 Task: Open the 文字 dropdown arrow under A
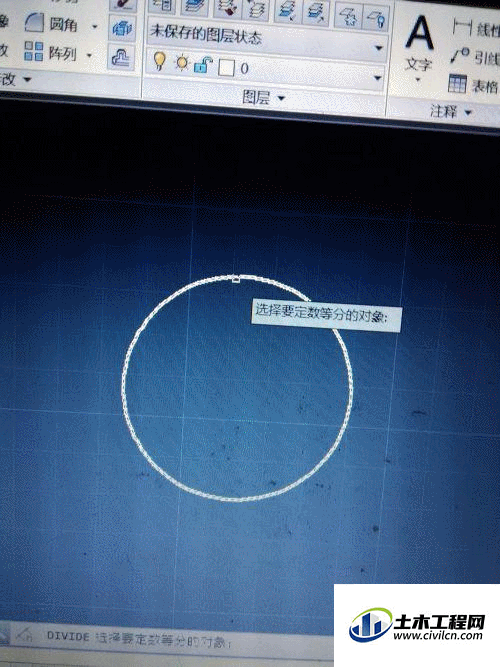[x=417, y=80]
